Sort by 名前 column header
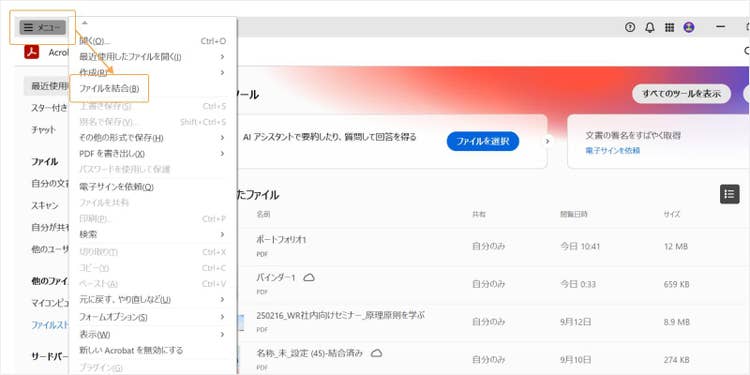Screen dimensions: 750x375 click(263, 214)
